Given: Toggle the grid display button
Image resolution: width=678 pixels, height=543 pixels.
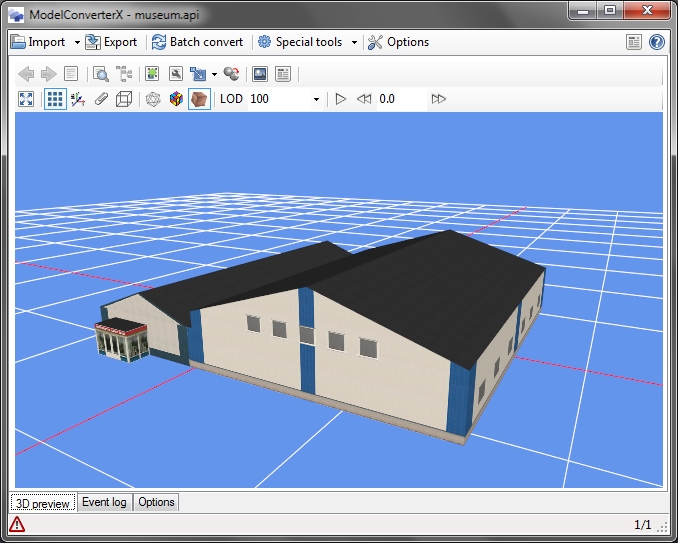Looking at the screenshot, I should point(55,99).
